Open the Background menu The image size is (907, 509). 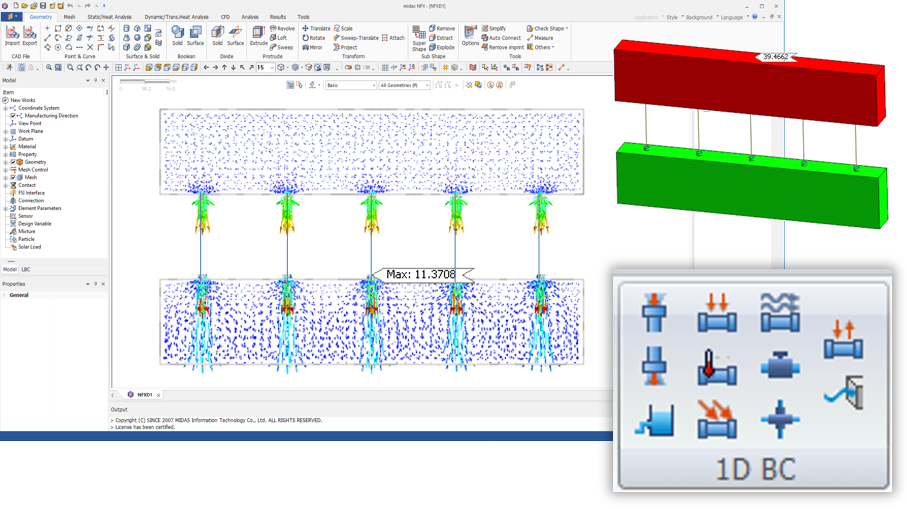(699, 17)
